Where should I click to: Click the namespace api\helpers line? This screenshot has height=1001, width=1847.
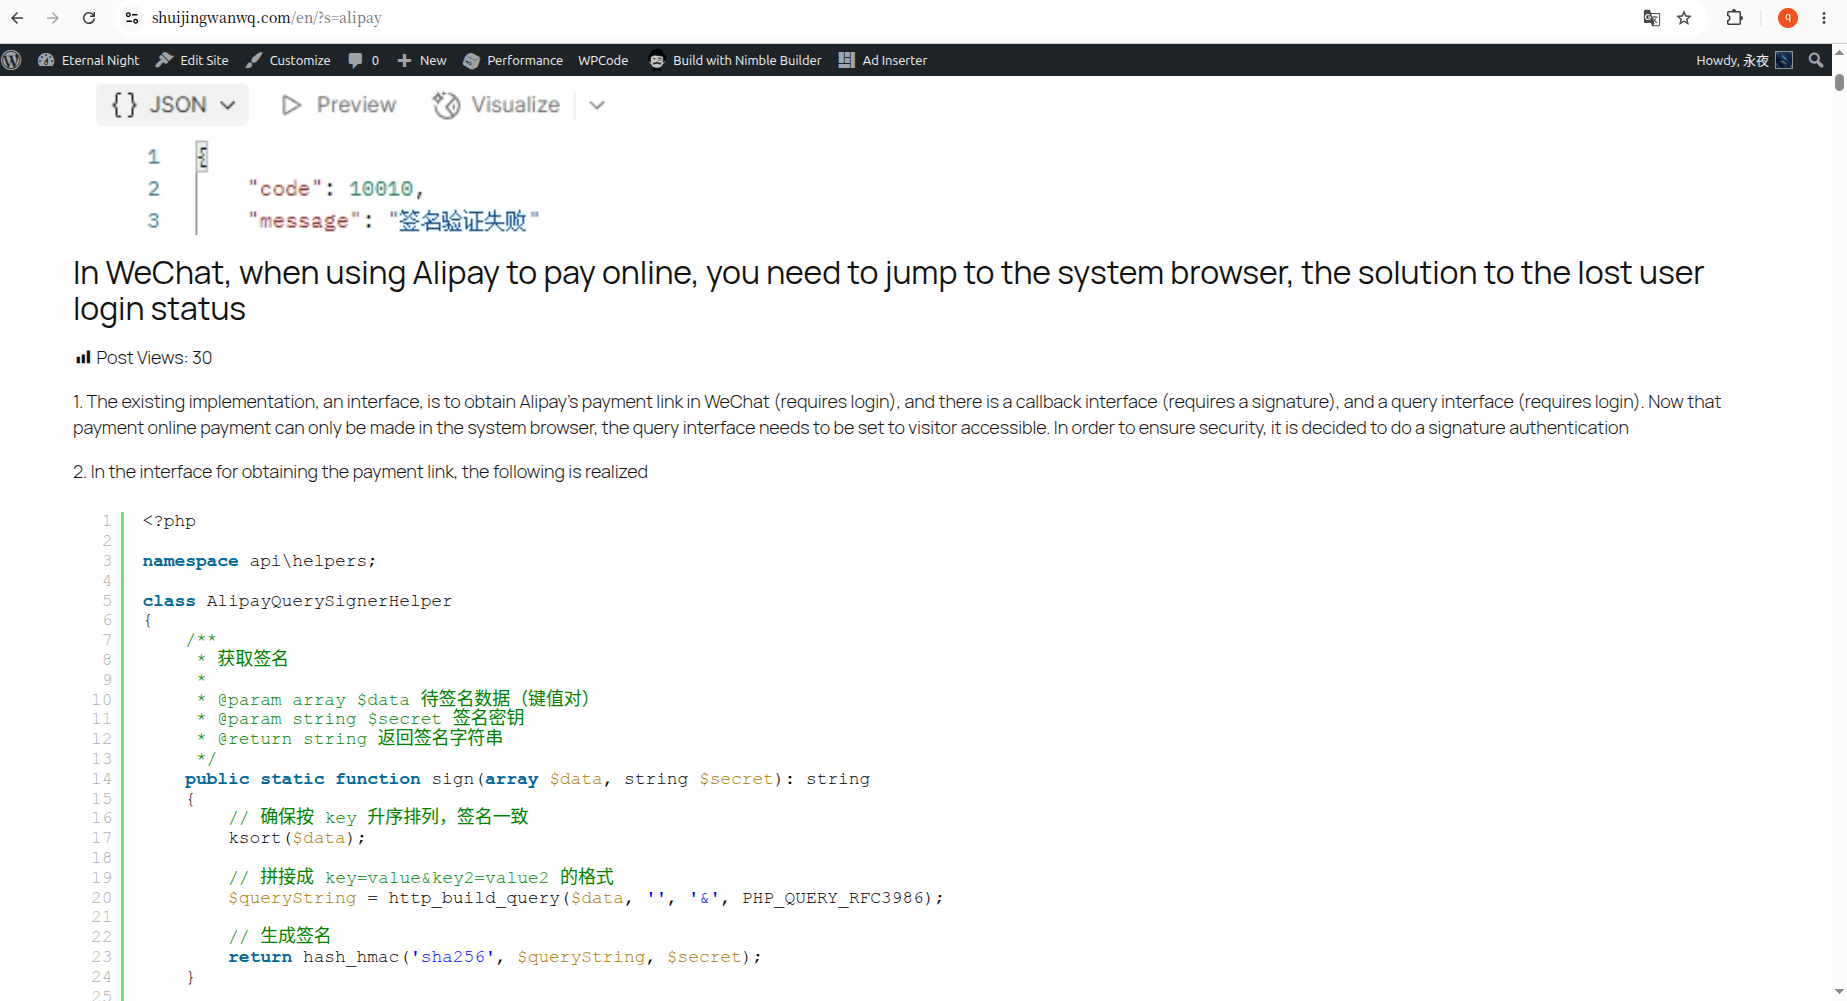(x=259, y=561)
